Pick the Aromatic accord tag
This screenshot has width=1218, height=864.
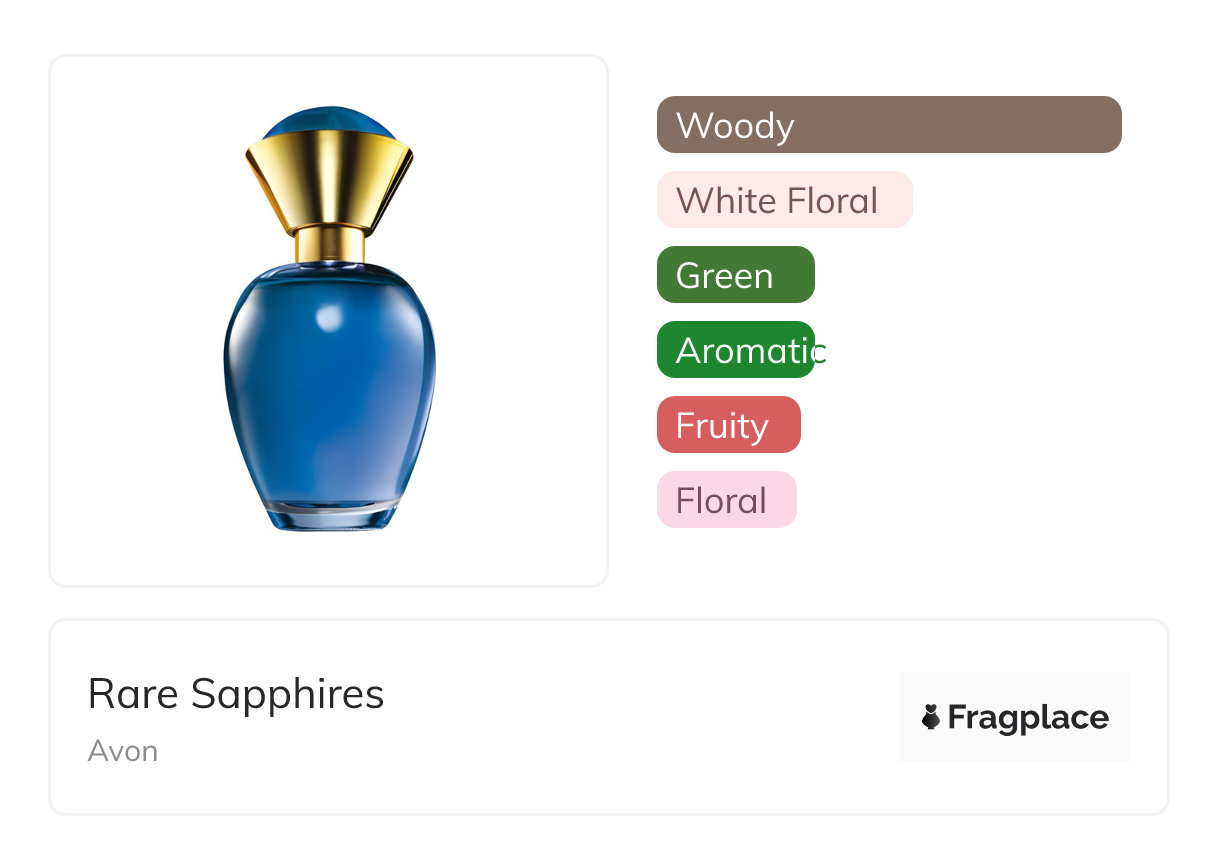735,350
